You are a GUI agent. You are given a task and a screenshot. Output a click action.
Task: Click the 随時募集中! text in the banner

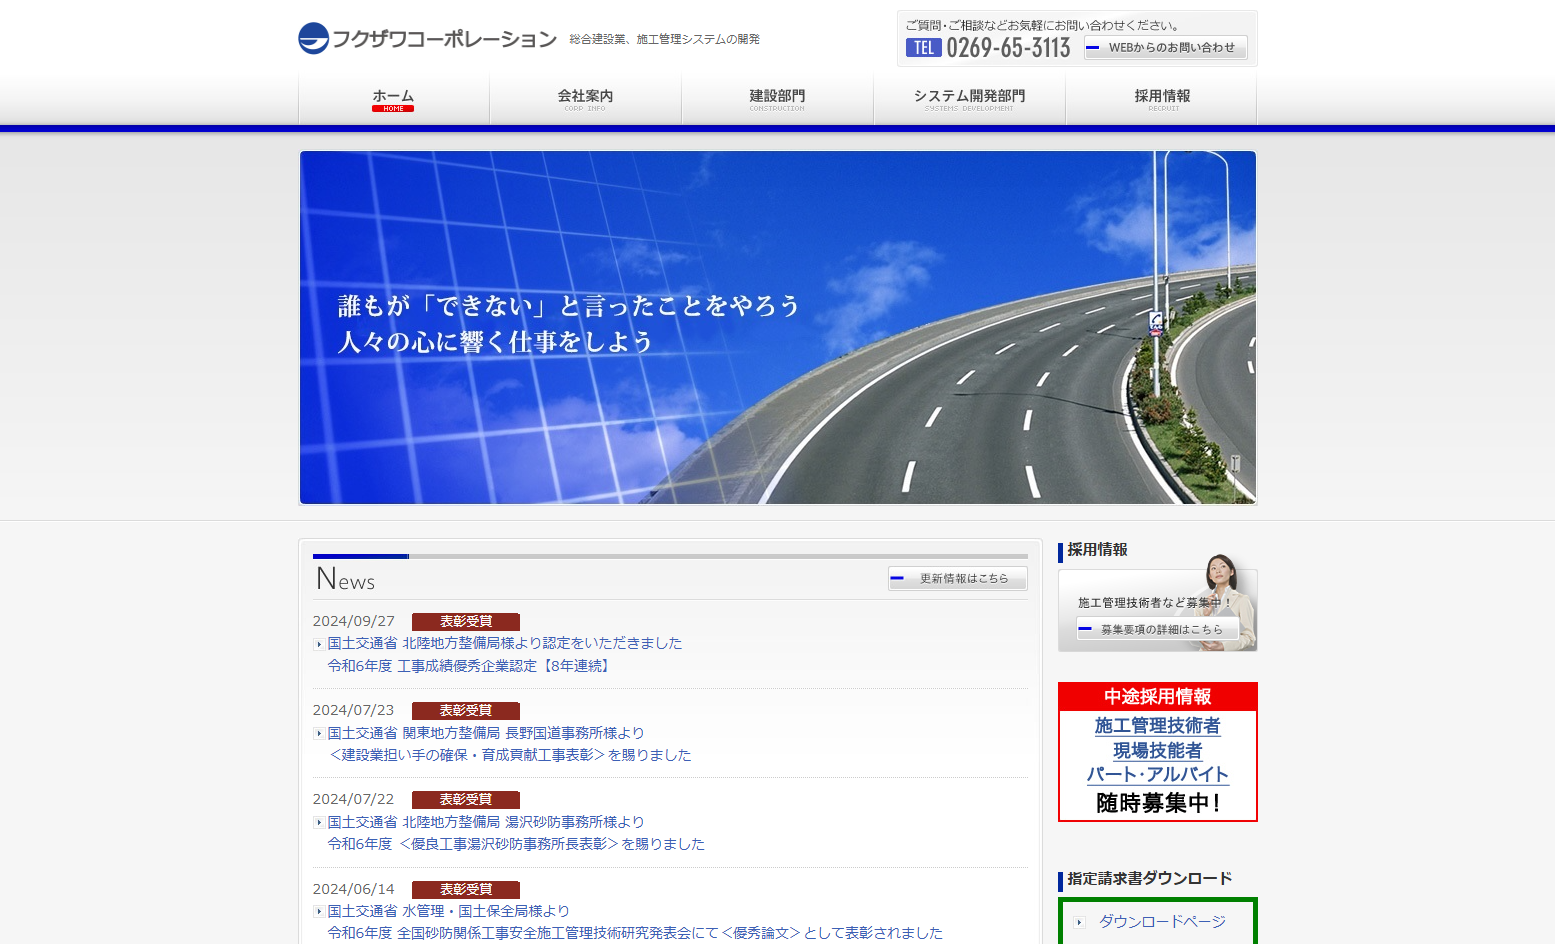click(x=1158, y=802)
